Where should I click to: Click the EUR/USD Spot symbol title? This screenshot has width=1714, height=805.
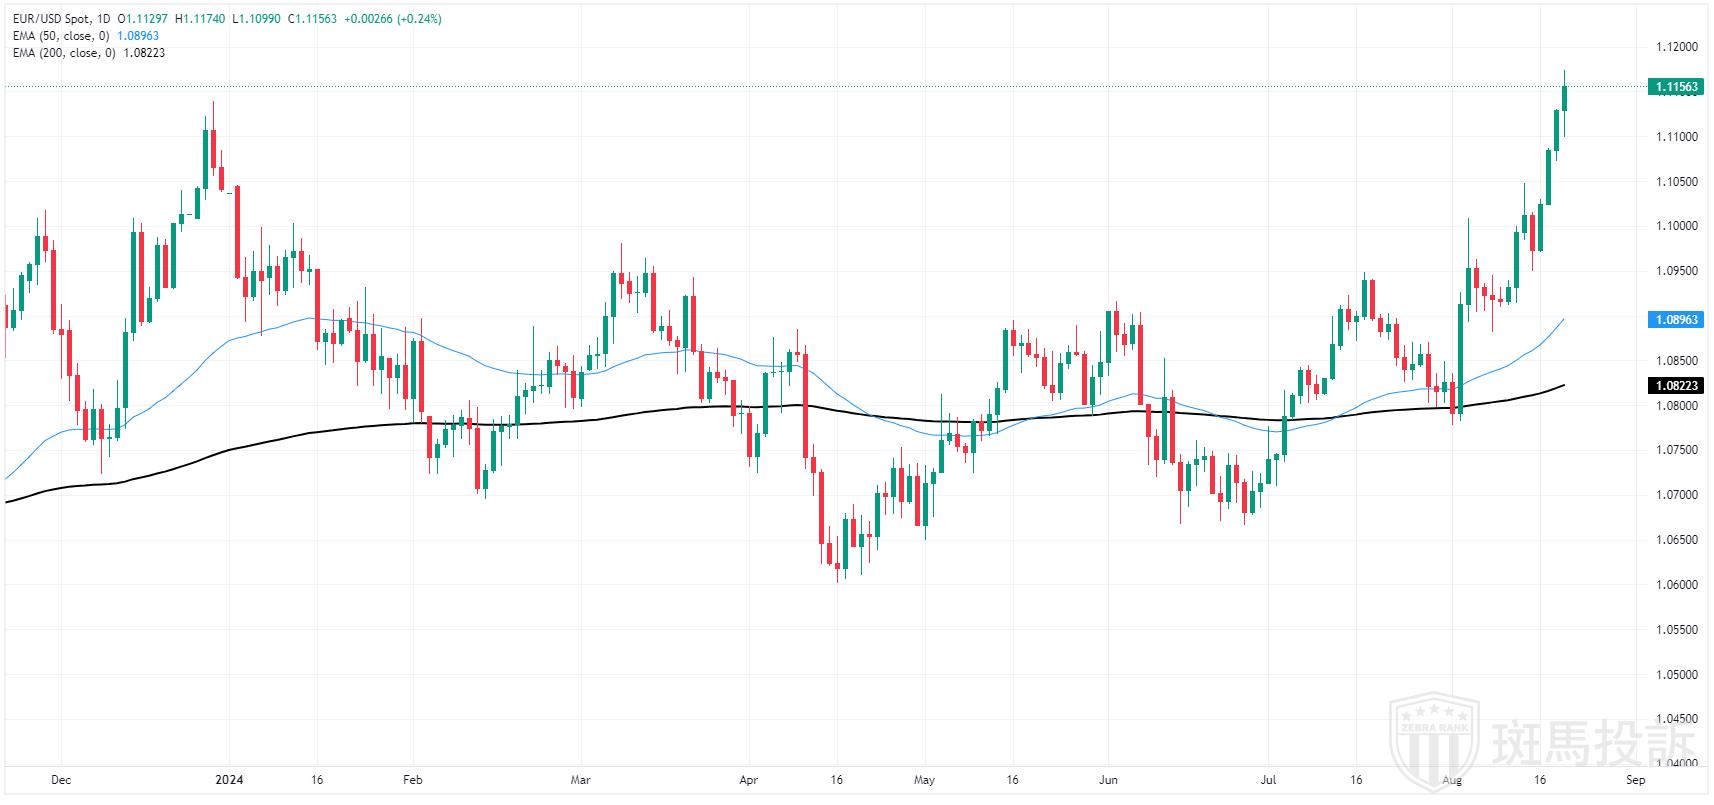[x=50, y=19]
